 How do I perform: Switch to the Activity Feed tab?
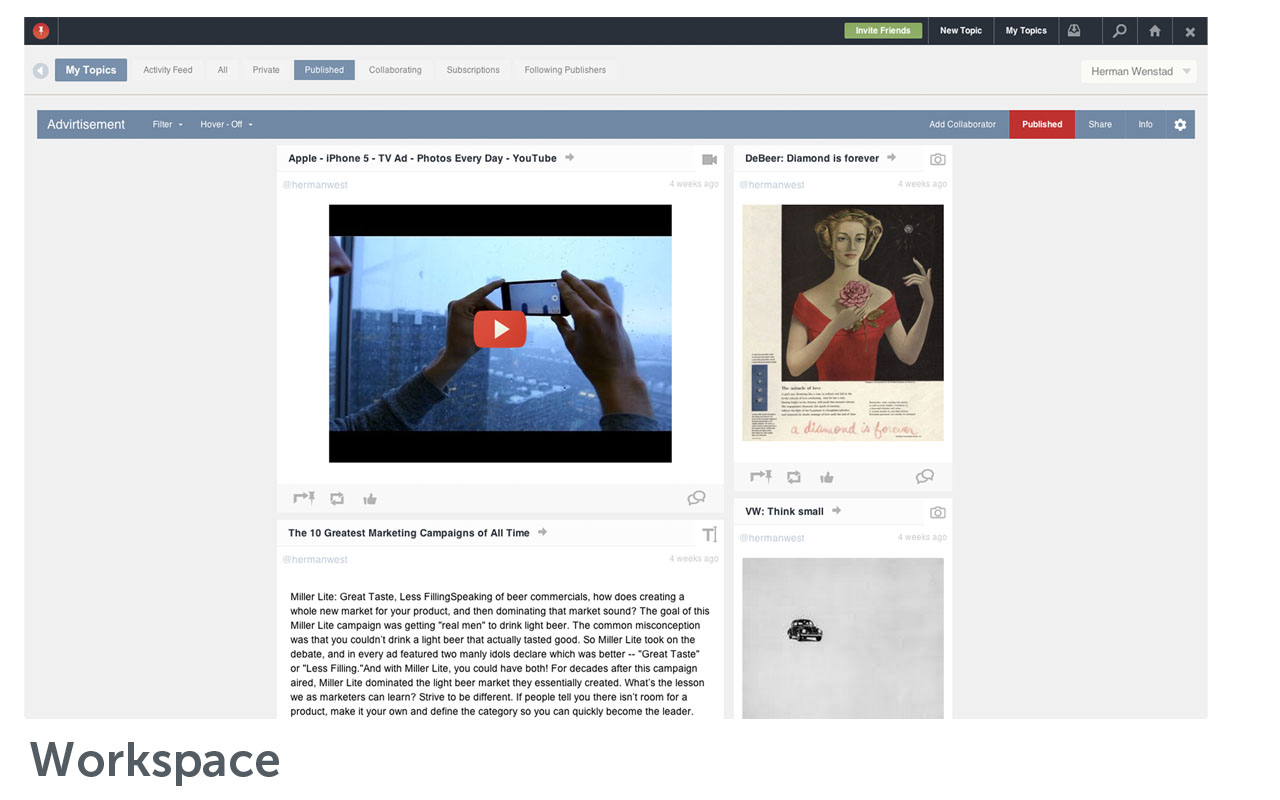click(168, 70)
